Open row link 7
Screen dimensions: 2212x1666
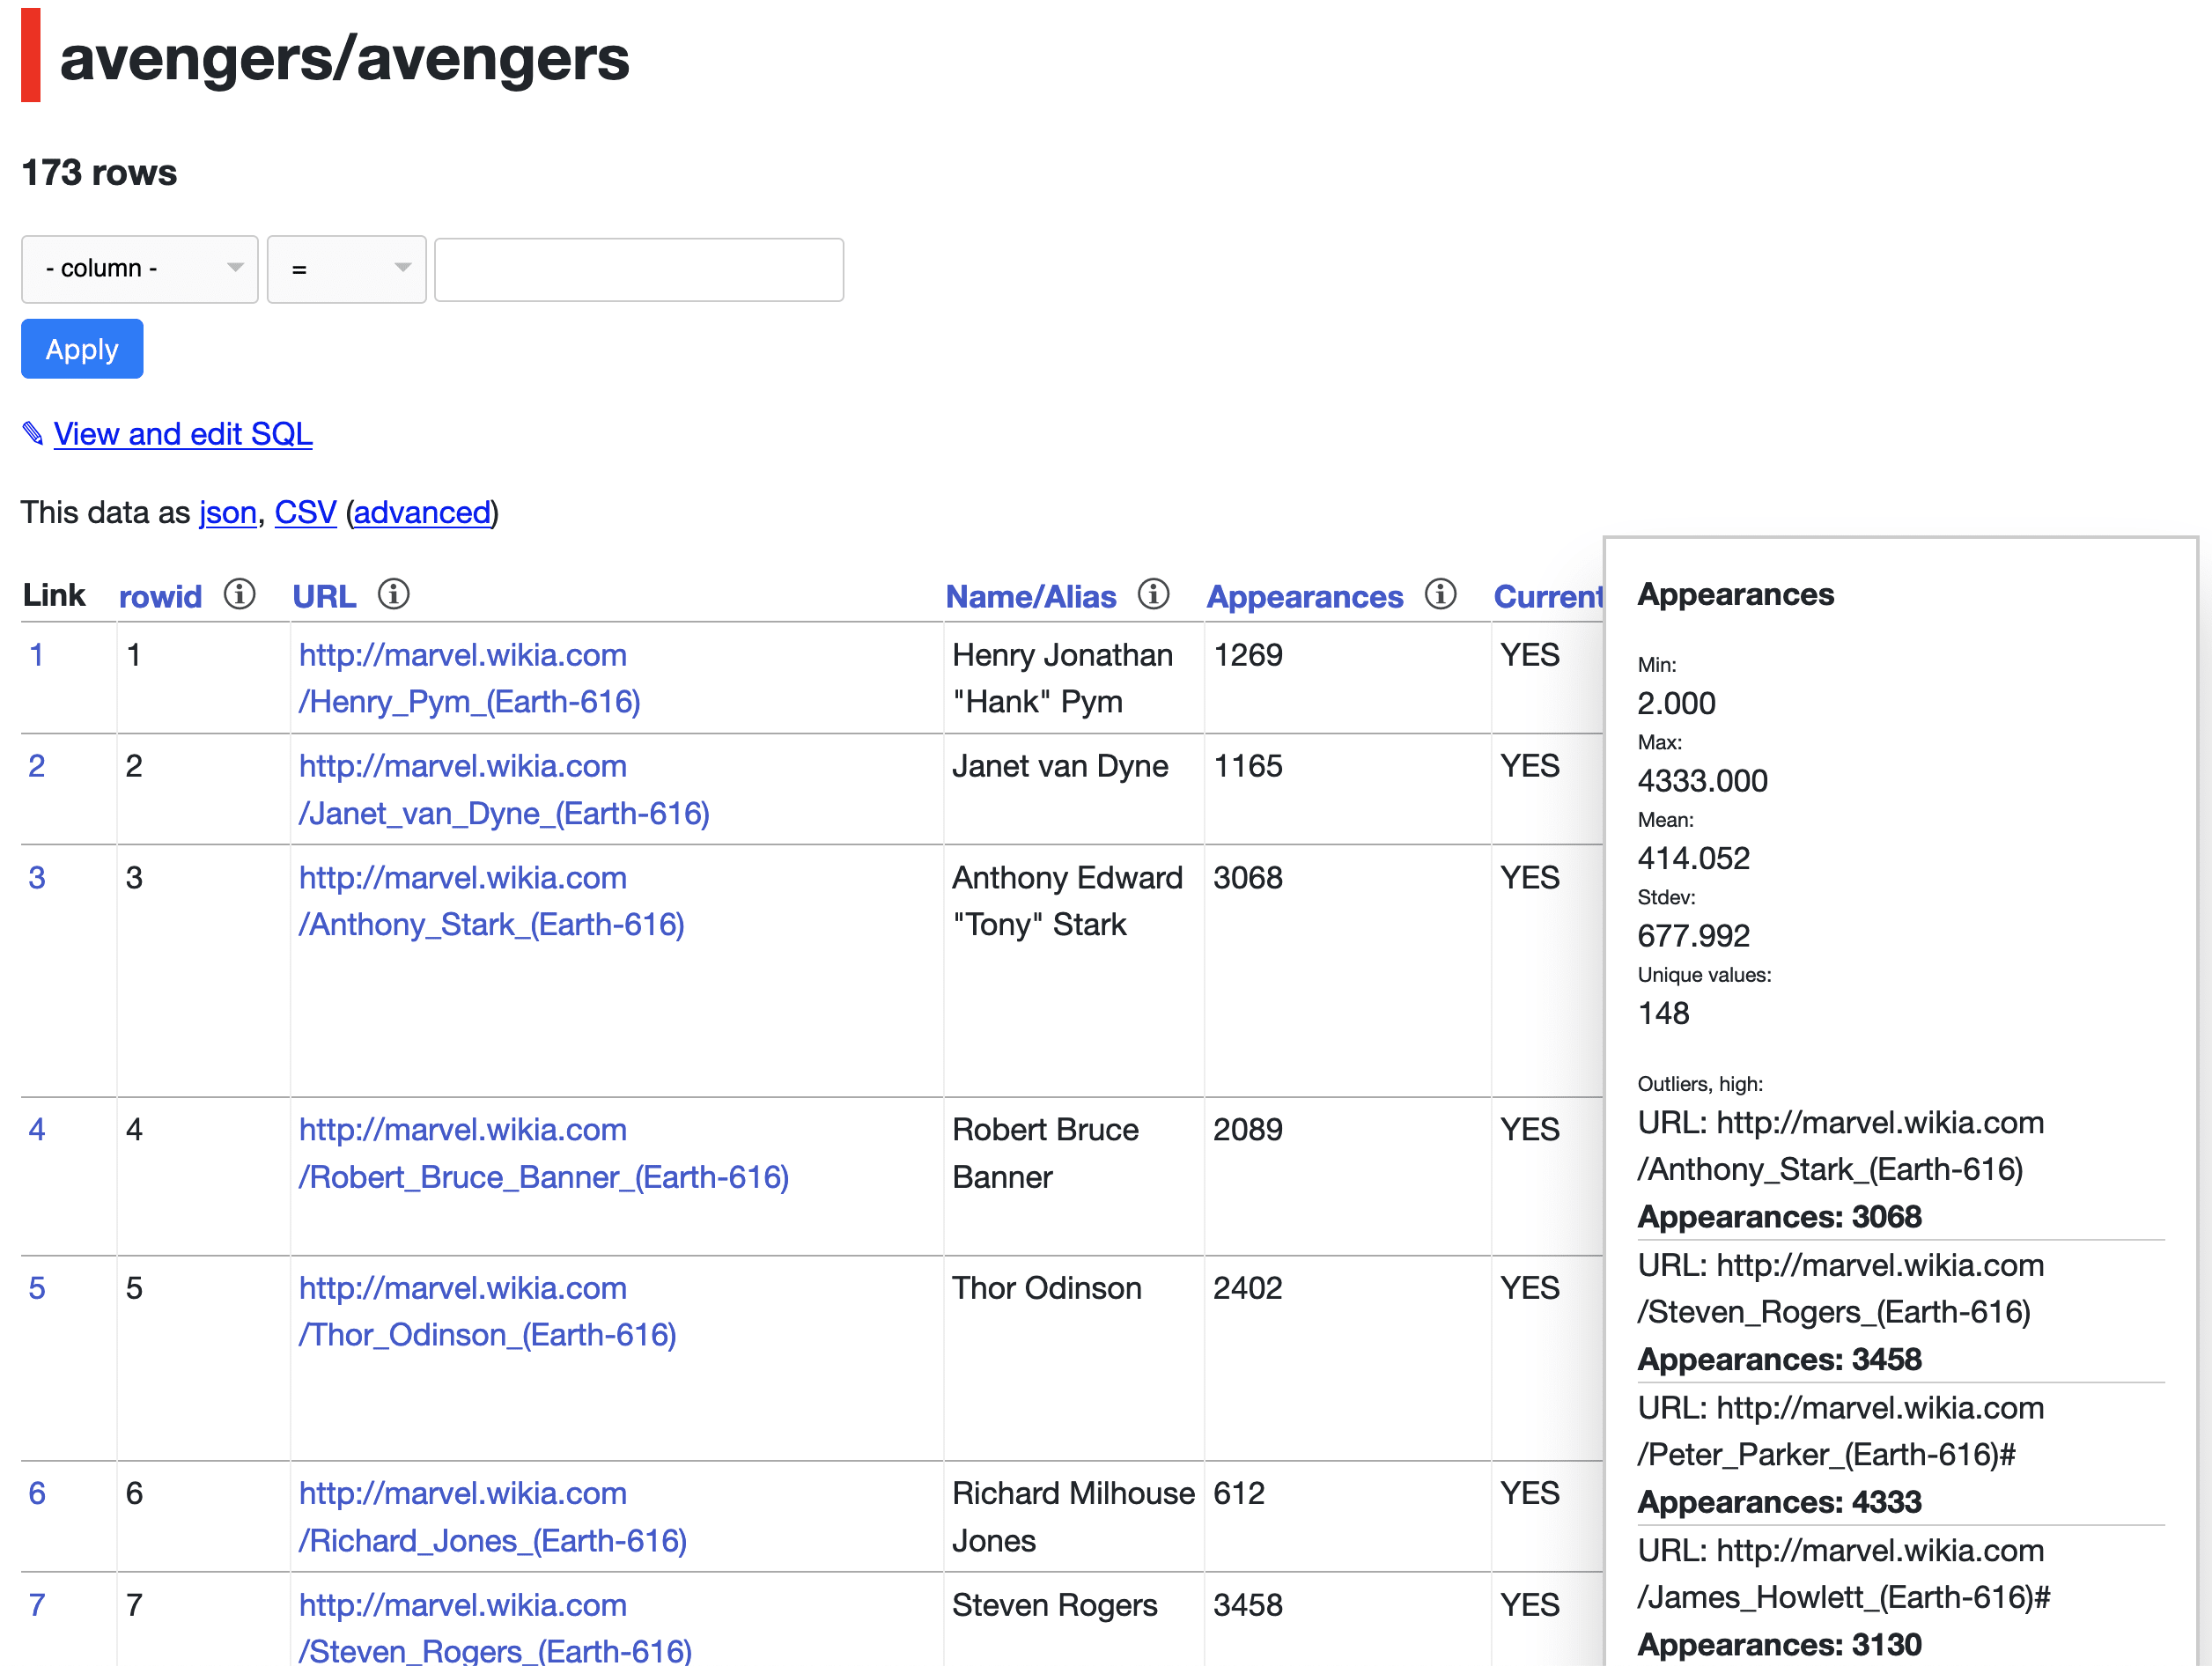point(36,1604)
